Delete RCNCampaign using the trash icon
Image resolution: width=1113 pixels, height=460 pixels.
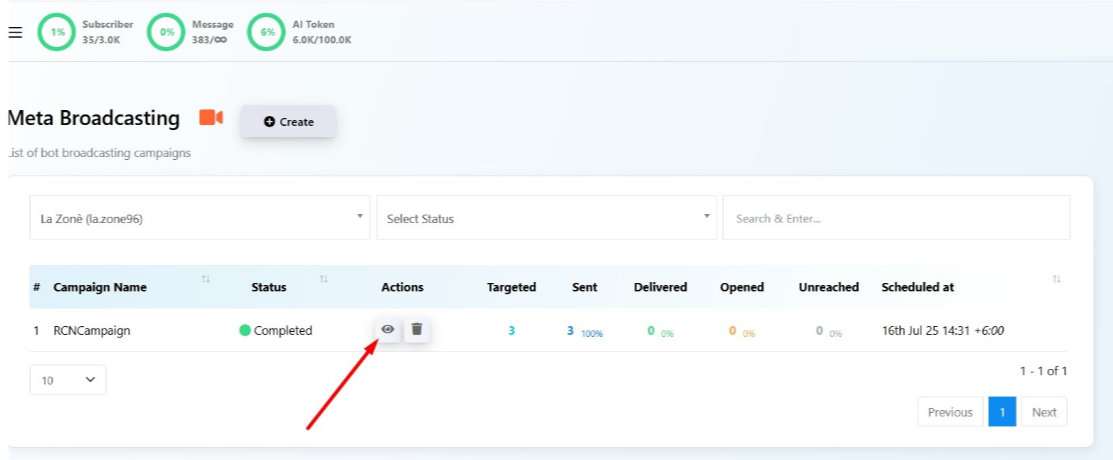[417, 329]
